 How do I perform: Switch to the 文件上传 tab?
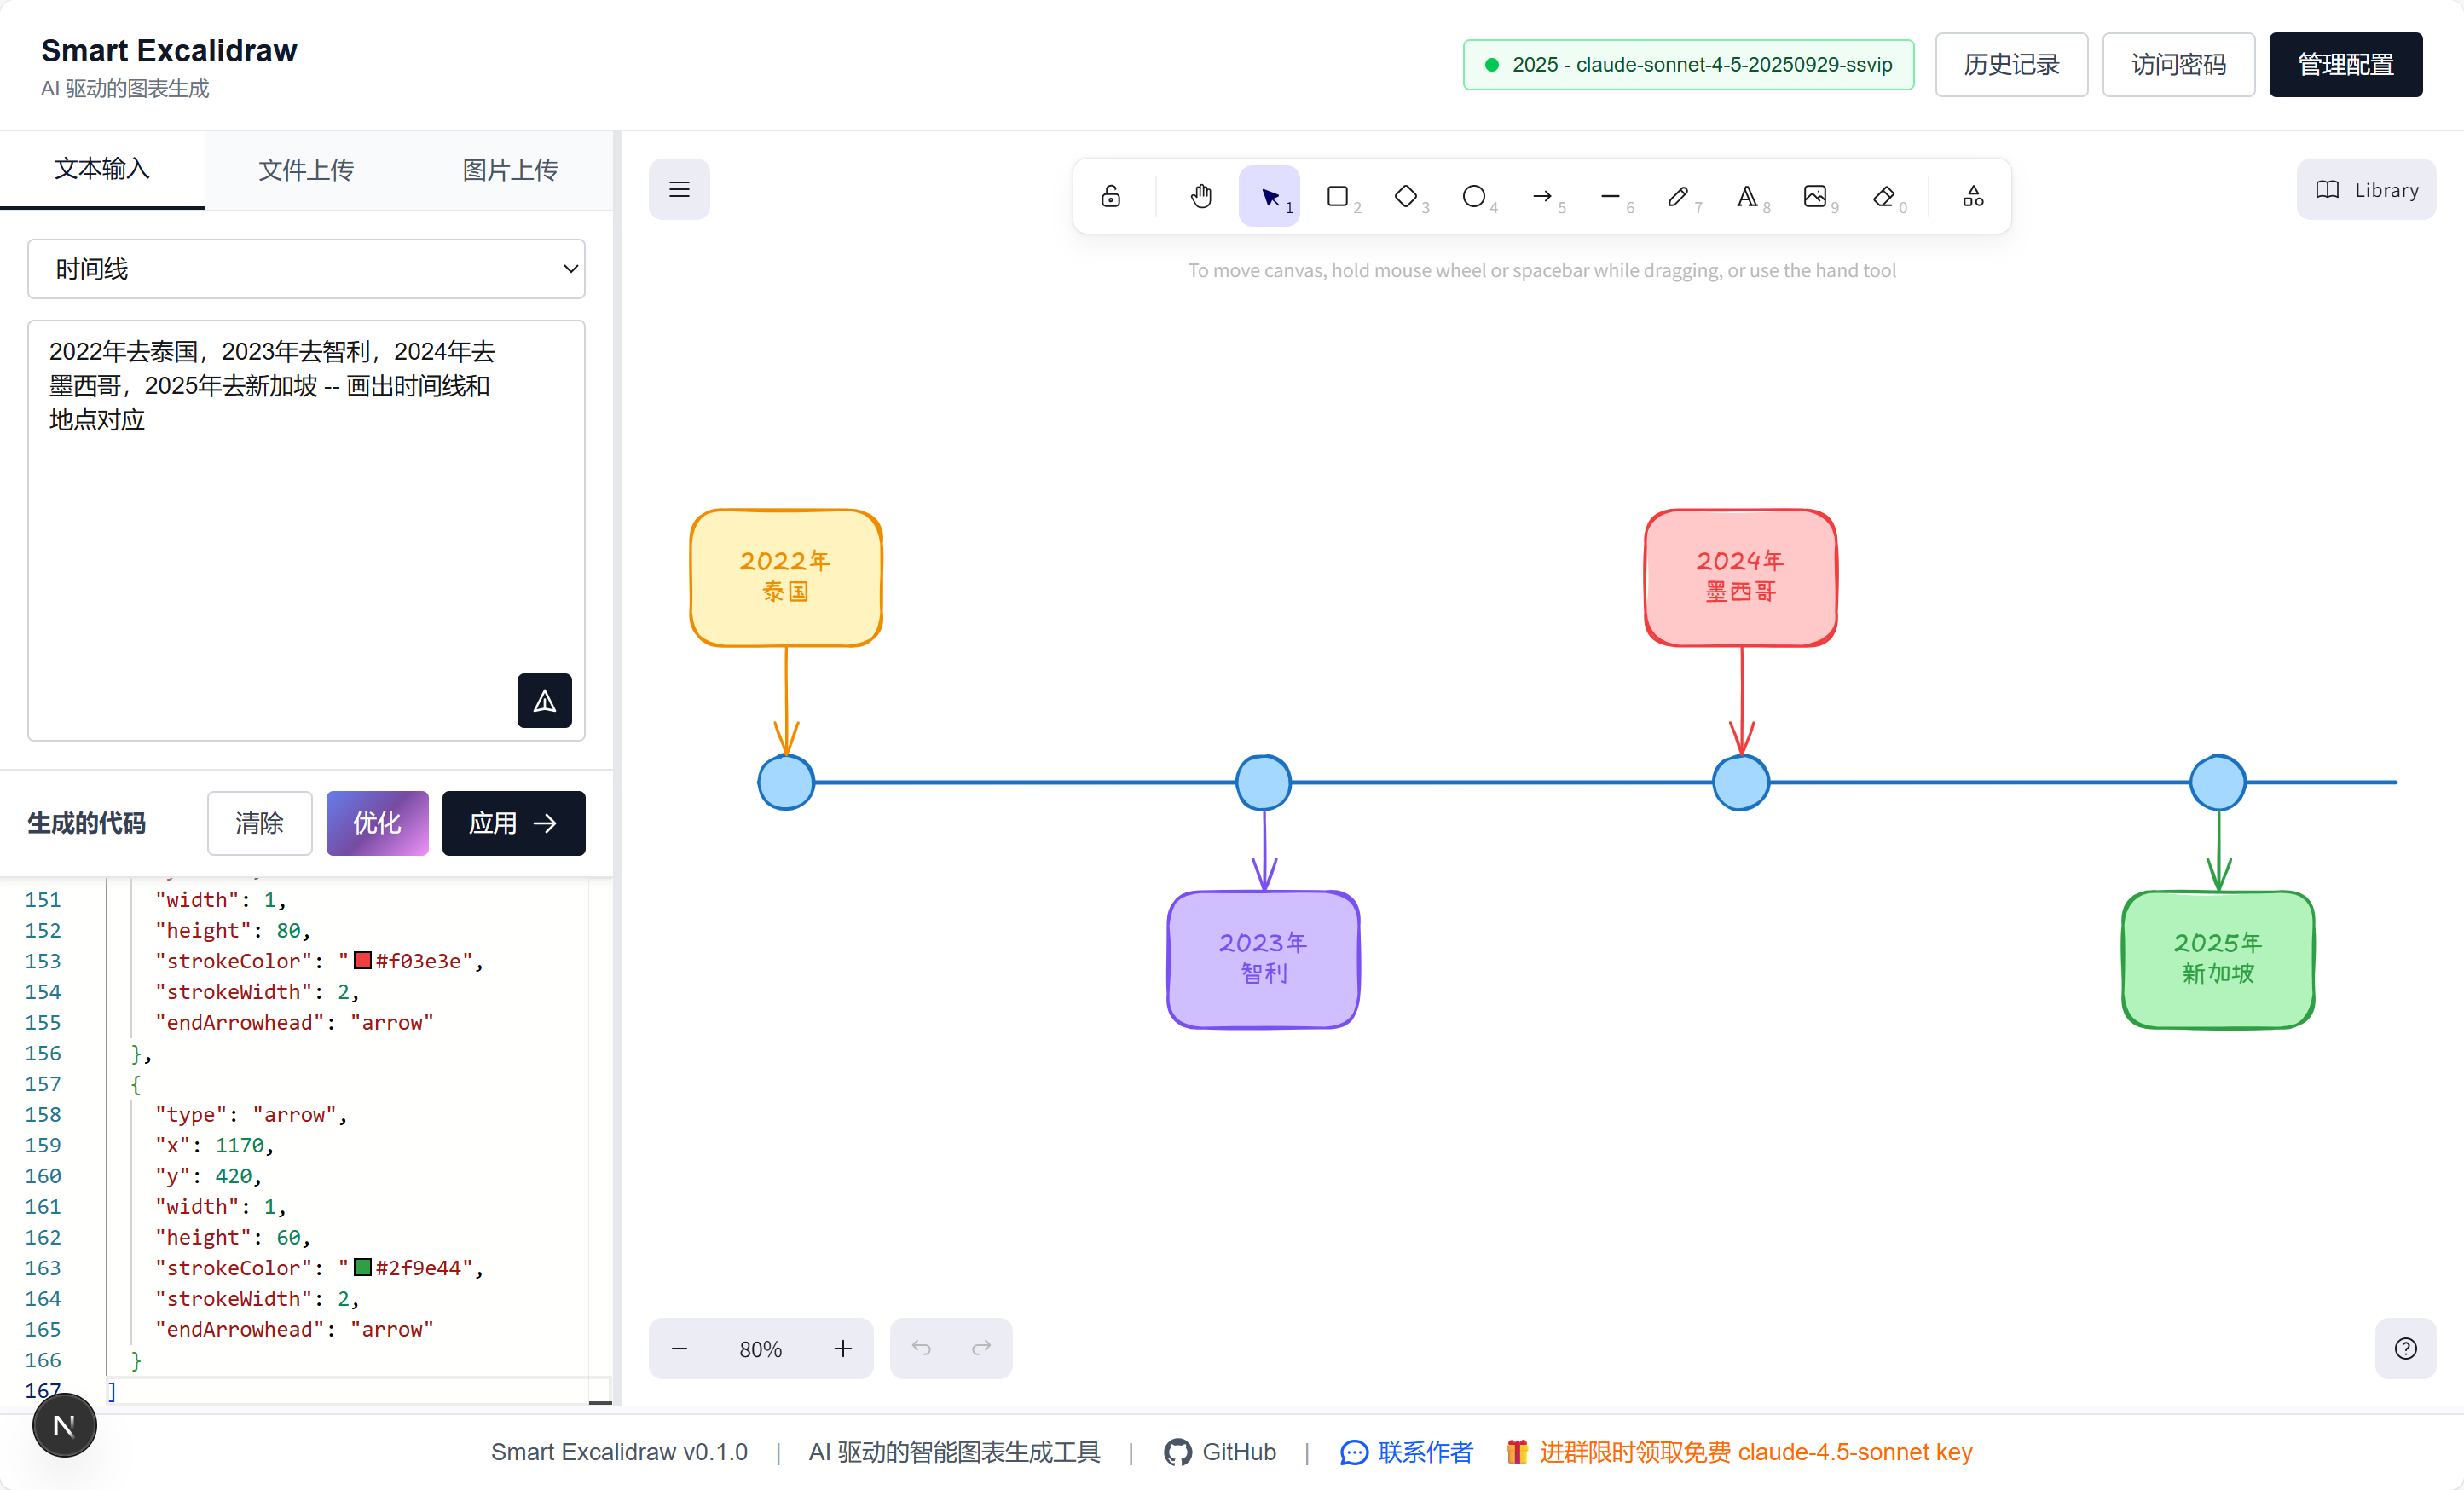tap(306, 170)
